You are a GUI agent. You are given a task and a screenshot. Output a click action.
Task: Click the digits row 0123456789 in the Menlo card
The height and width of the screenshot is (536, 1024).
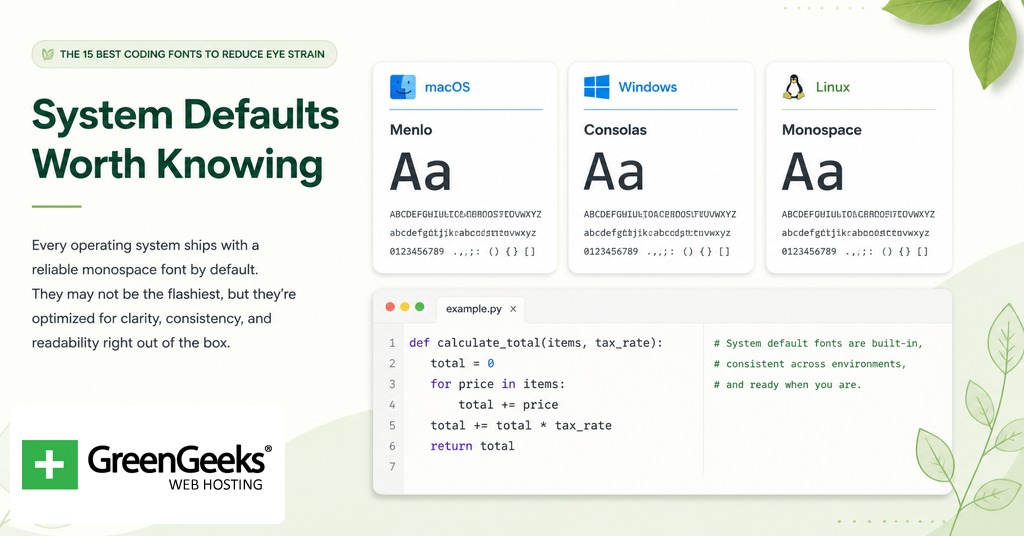pyautogui.click(x=417, y=251)
